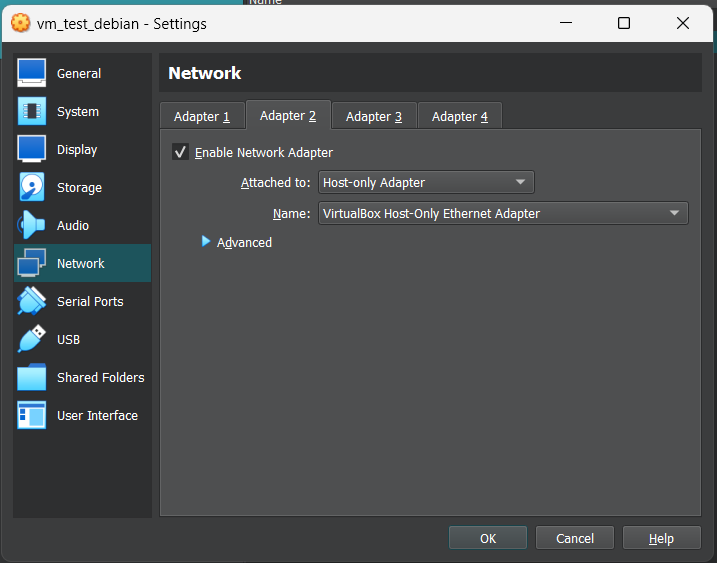Select the Storage disk icon

pos(32,187)
